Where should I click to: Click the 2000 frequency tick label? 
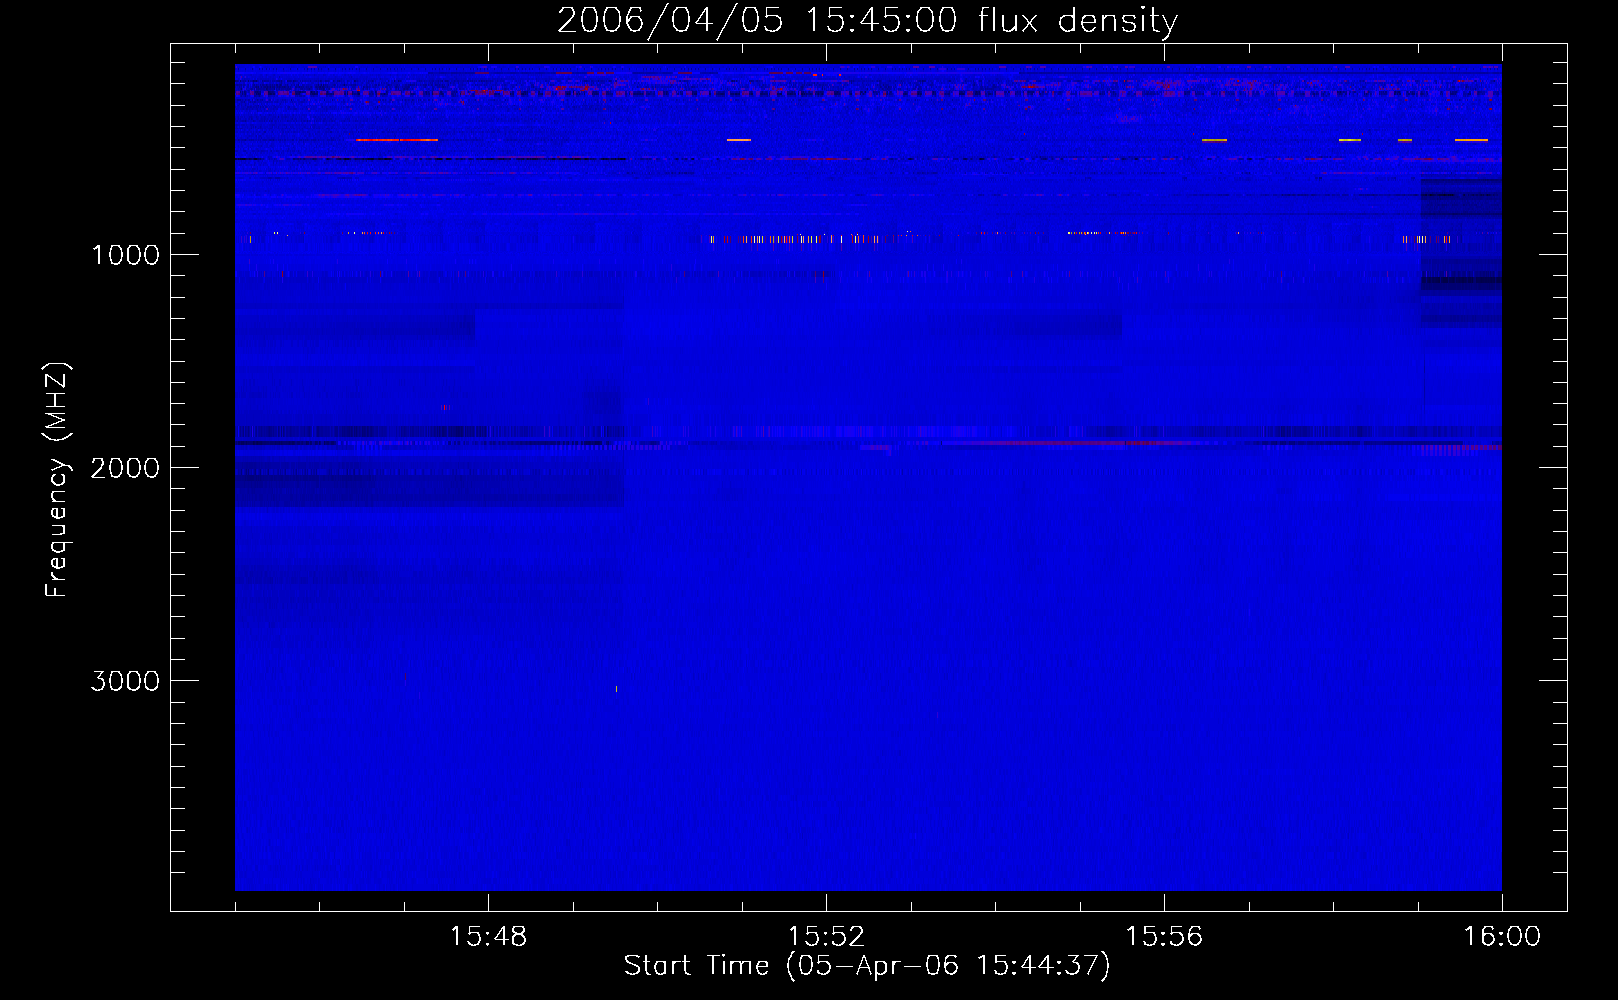(125, 468)
